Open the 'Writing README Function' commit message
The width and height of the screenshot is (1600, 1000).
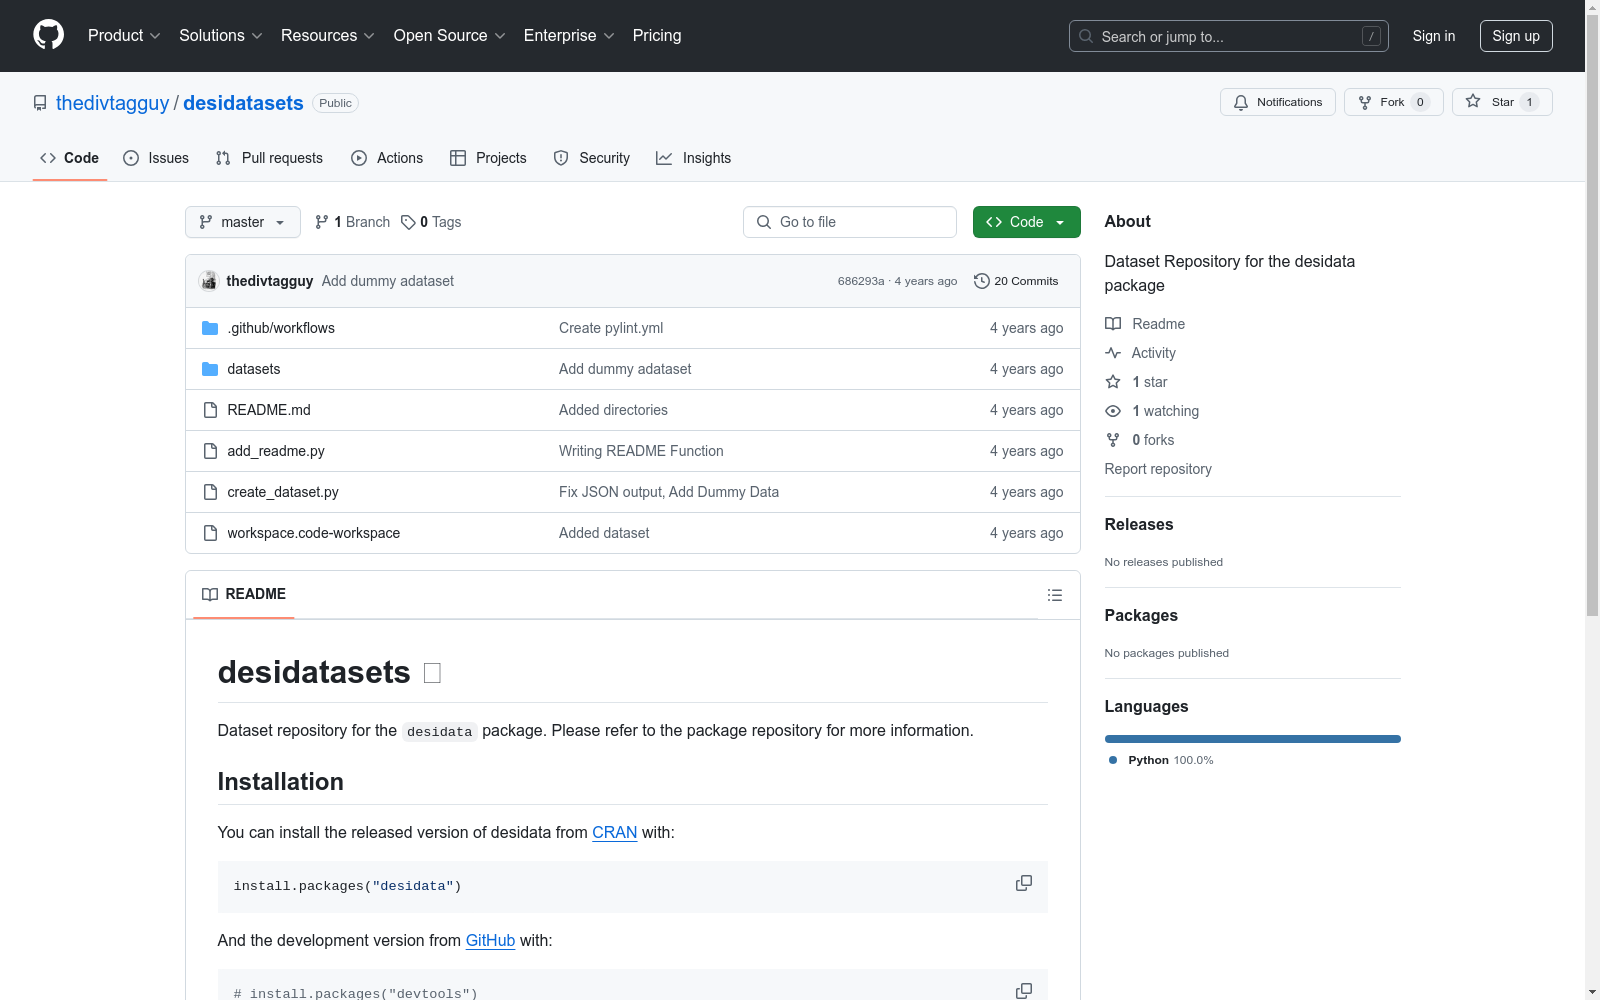coord(641,451)
